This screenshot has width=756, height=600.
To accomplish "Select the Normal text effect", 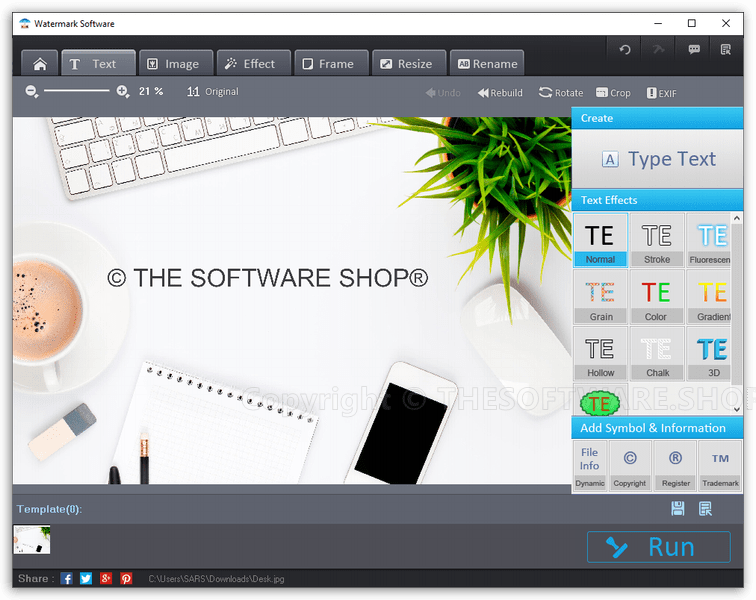I will [x=600, y=240].
